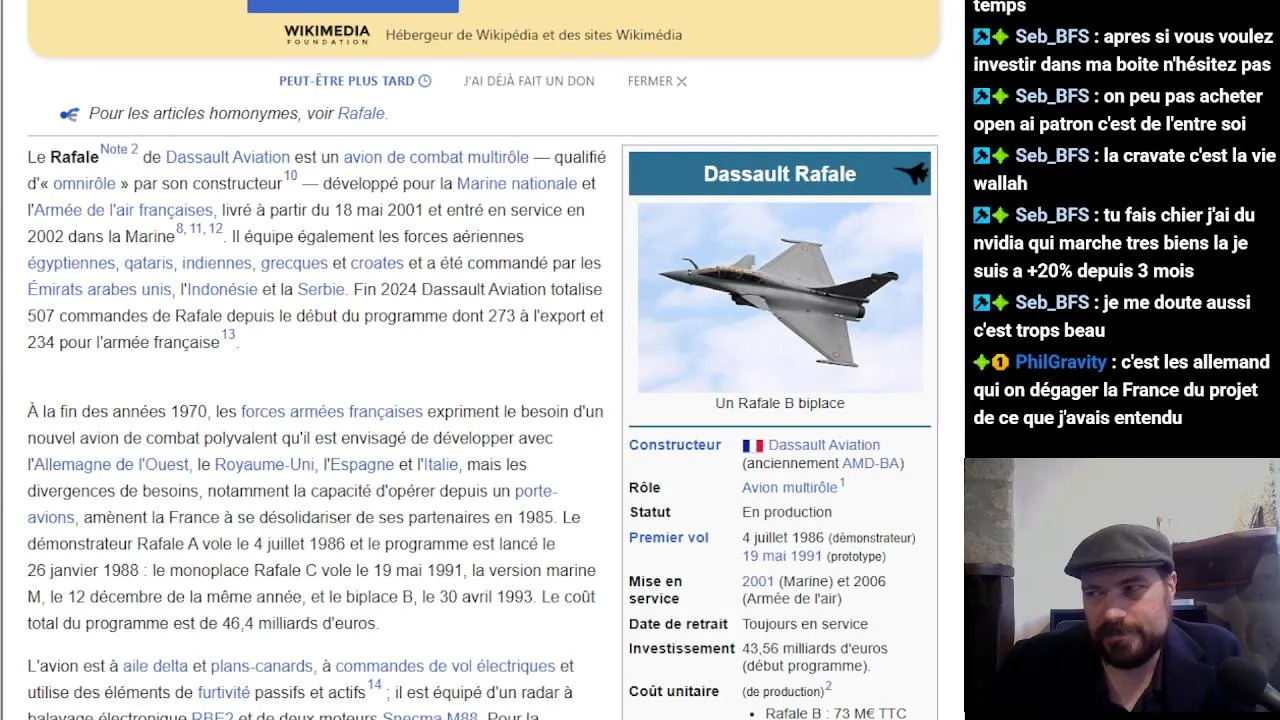Click the égyptiennes link

point(71,263)
